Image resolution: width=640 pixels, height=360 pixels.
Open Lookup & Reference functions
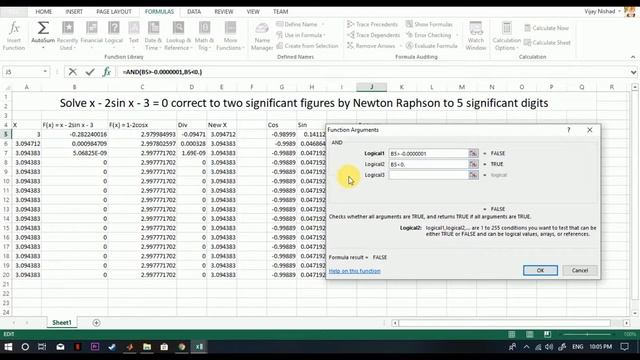point(178,36)
